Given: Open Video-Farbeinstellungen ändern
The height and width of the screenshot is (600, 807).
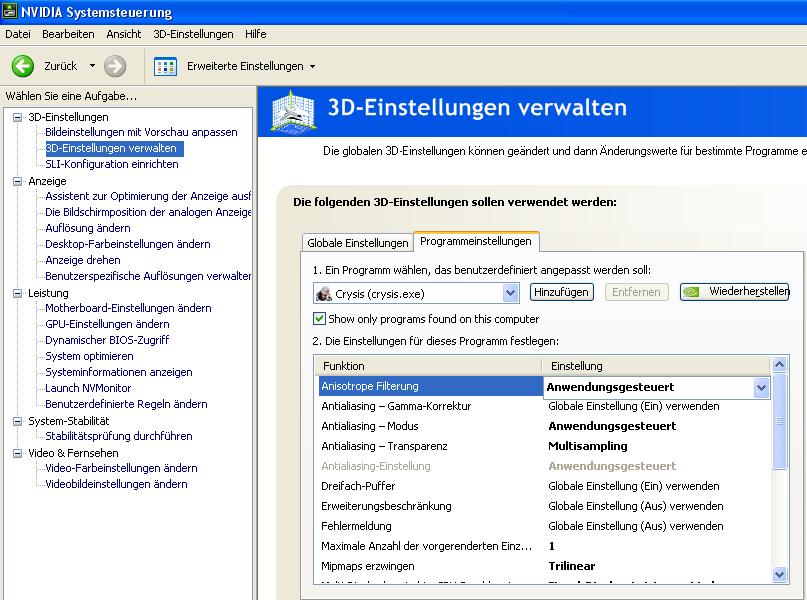Looking at the screenshot, I should click(121, 468).
